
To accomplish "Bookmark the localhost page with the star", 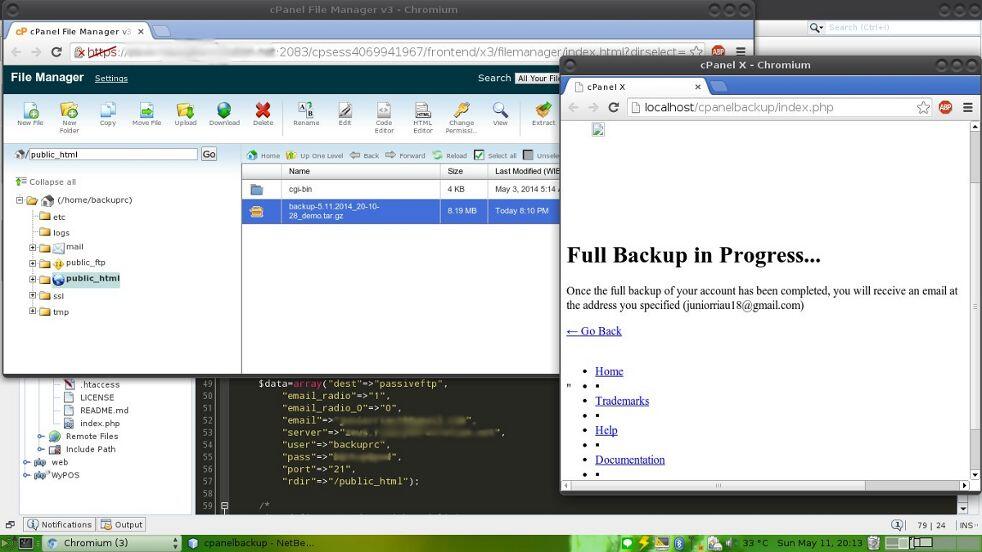I will tap(923, 107).
